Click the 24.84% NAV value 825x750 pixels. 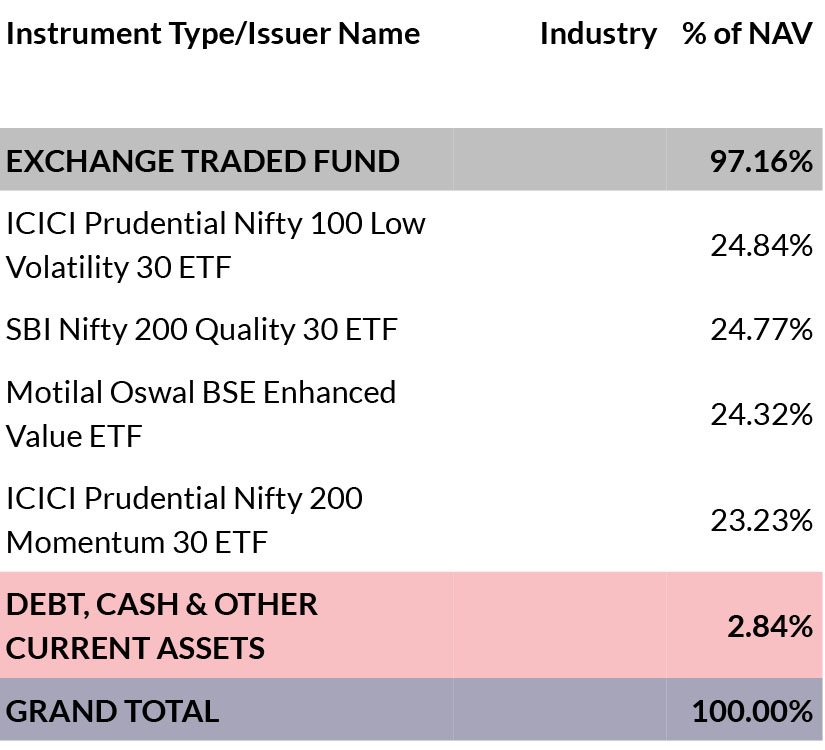click(761, 245)
